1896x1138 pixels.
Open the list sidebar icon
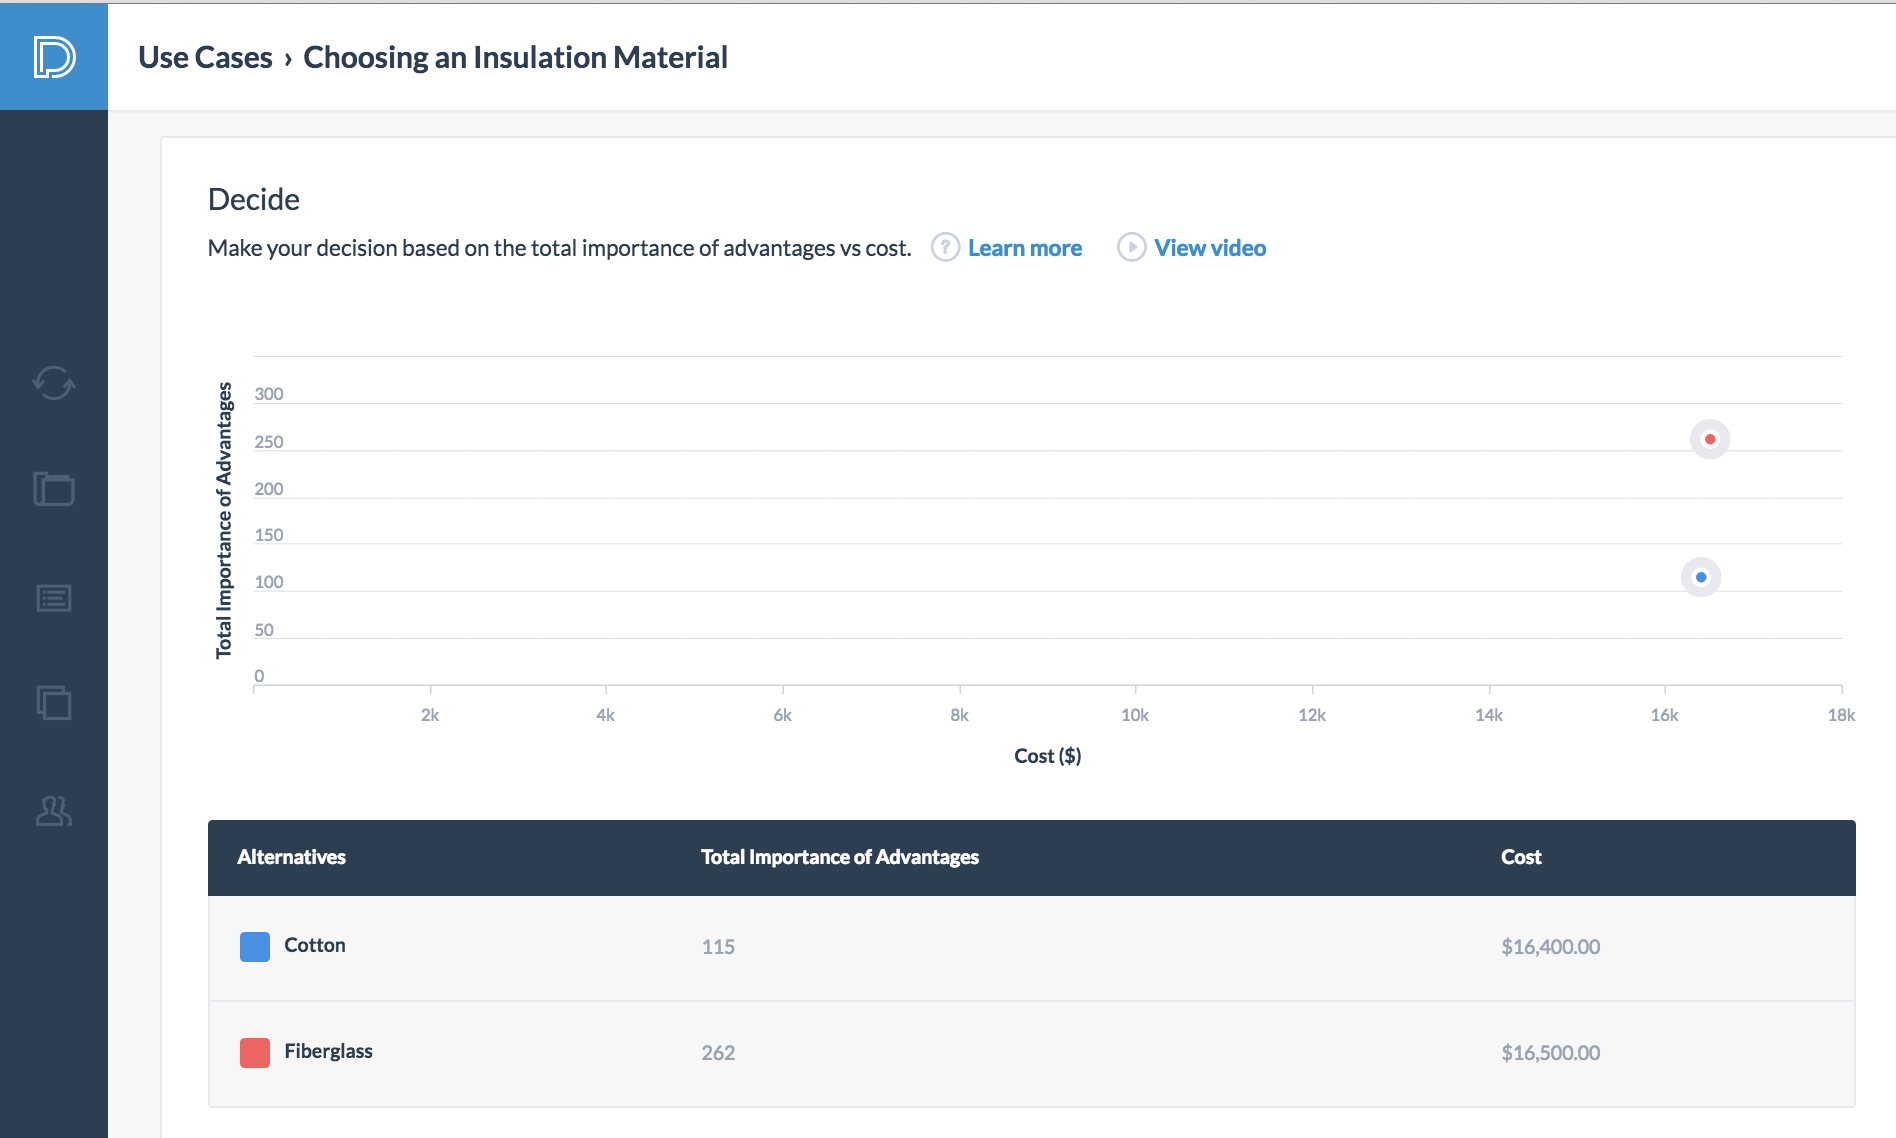[x=54, y=598]
